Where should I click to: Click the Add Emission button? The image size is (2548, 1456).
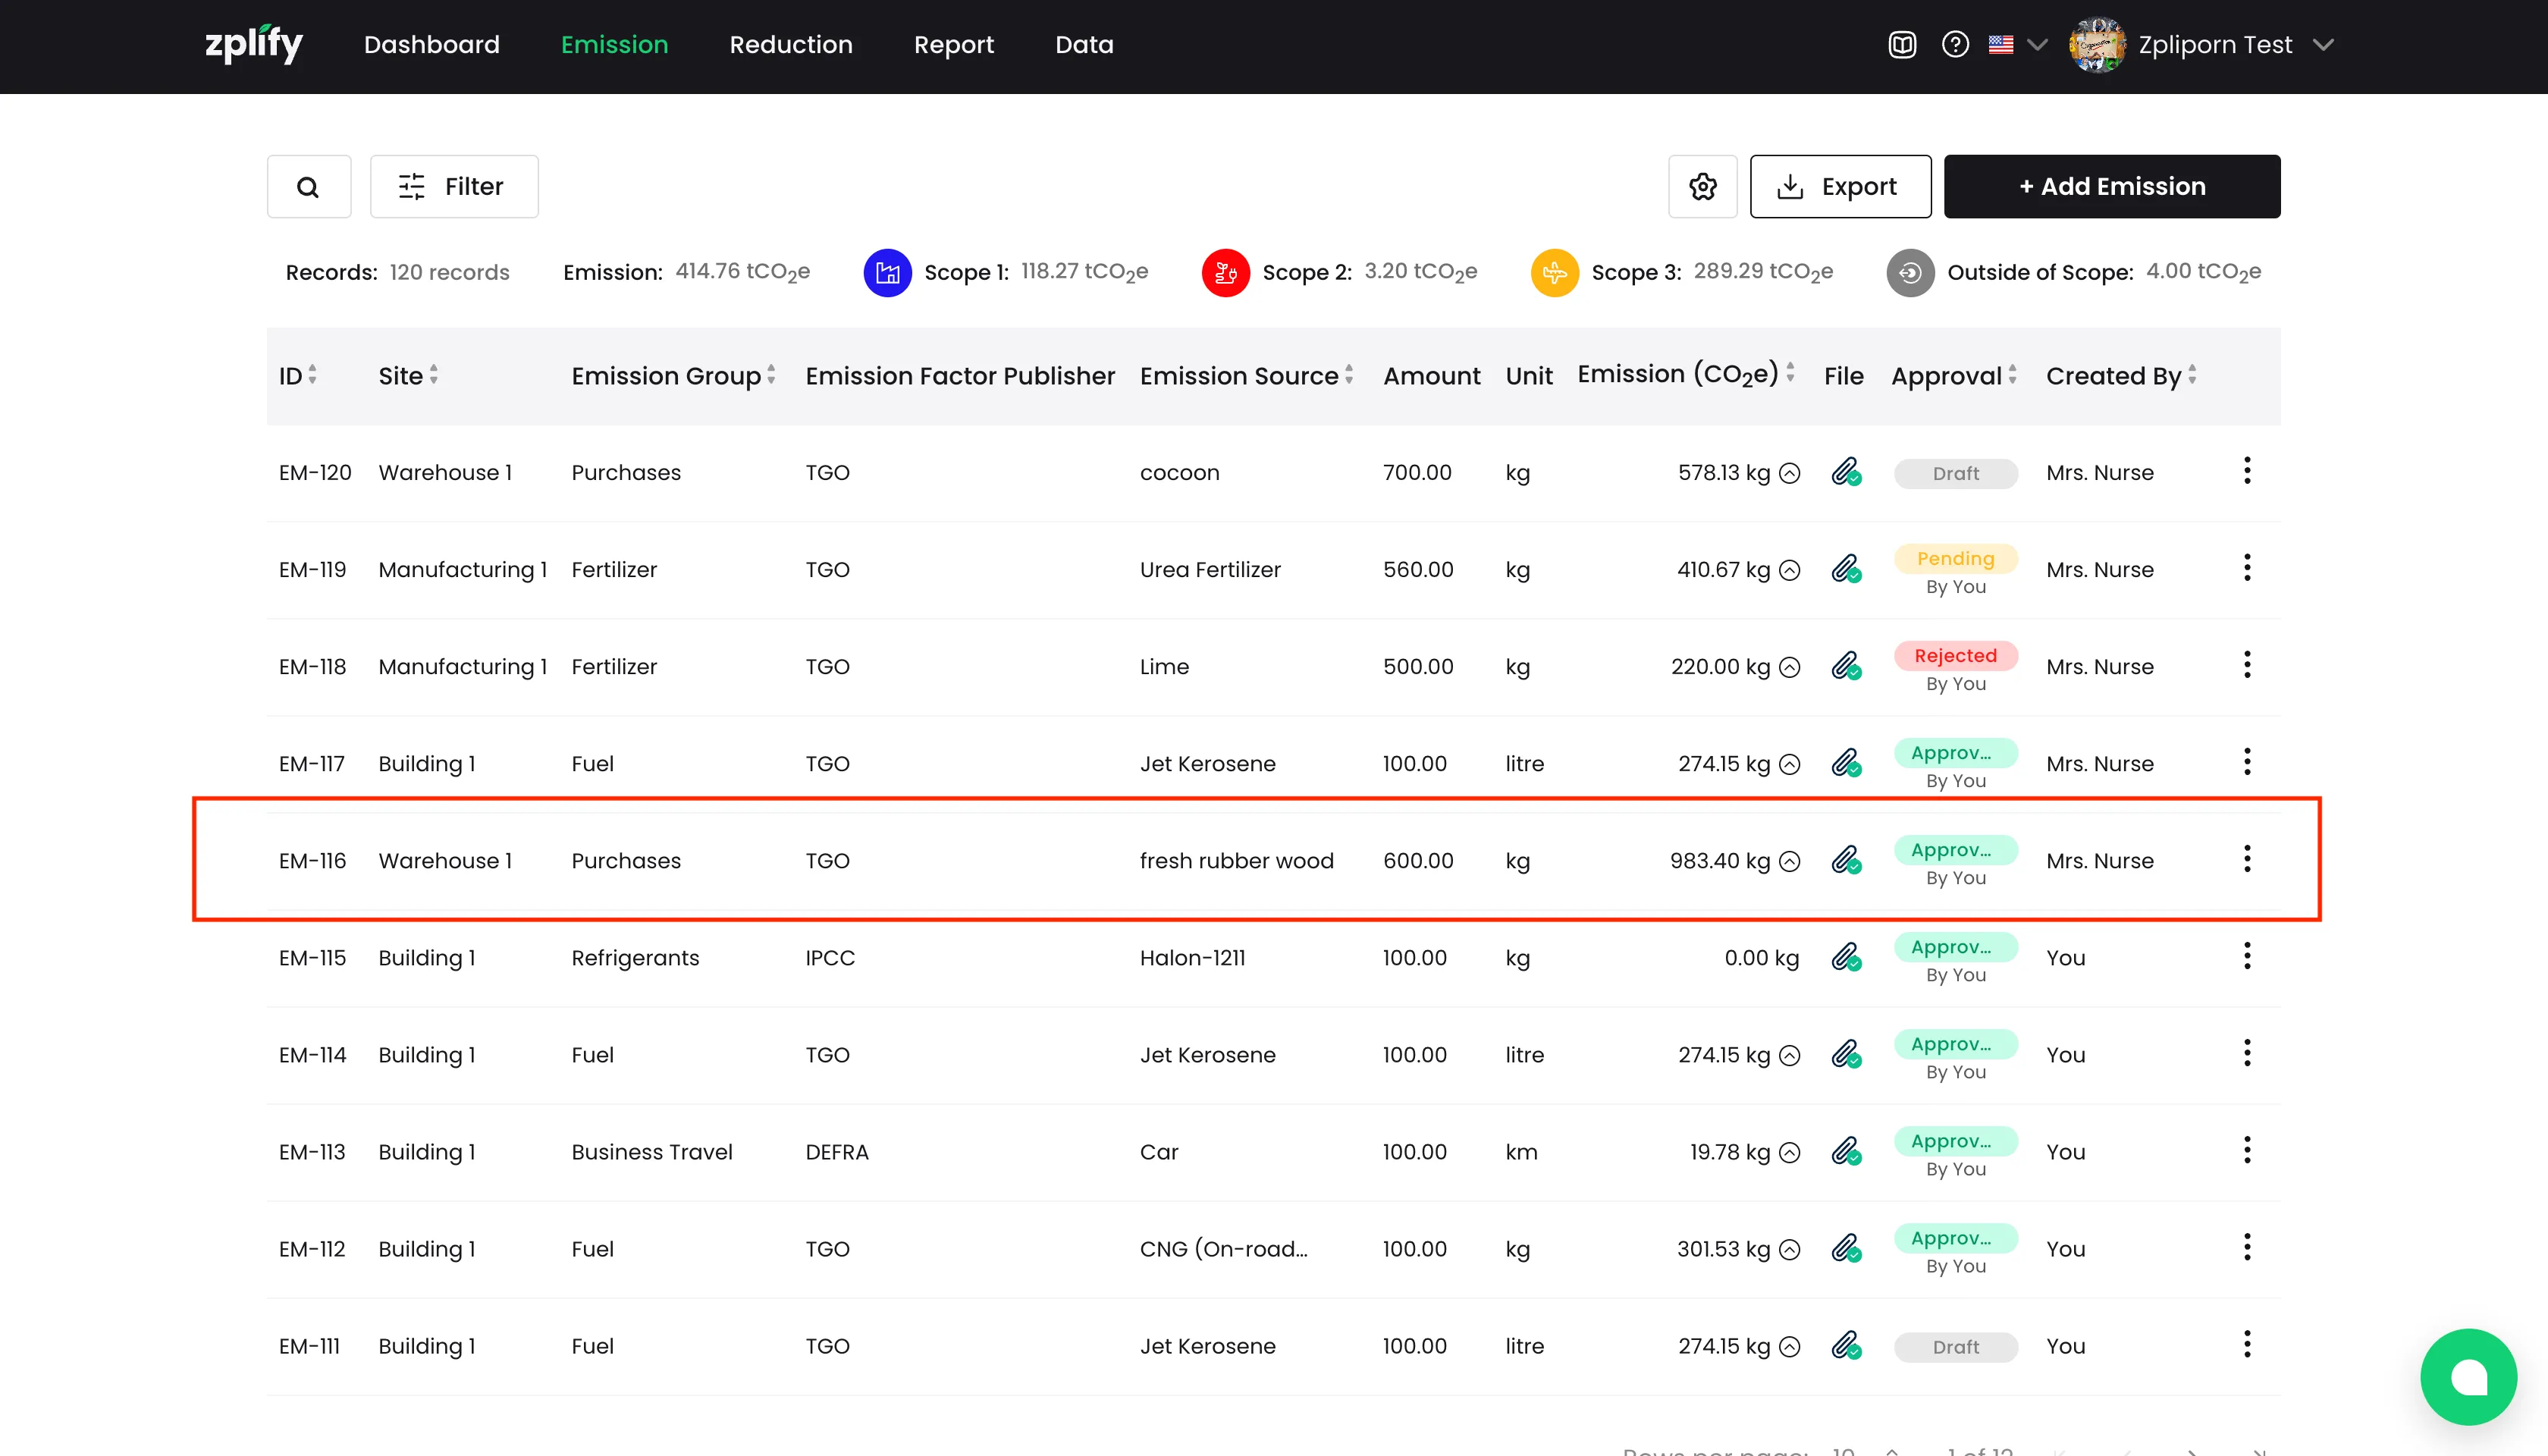point(2111,187)
